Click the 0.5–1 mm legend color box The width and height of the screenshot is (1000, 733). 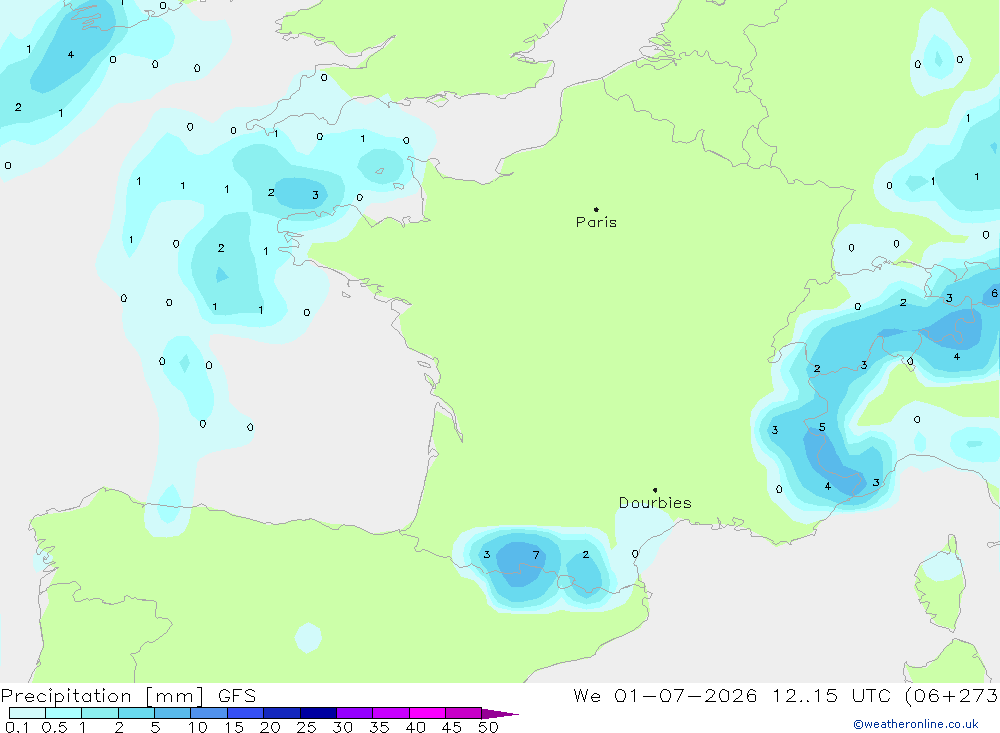point(64,713)
